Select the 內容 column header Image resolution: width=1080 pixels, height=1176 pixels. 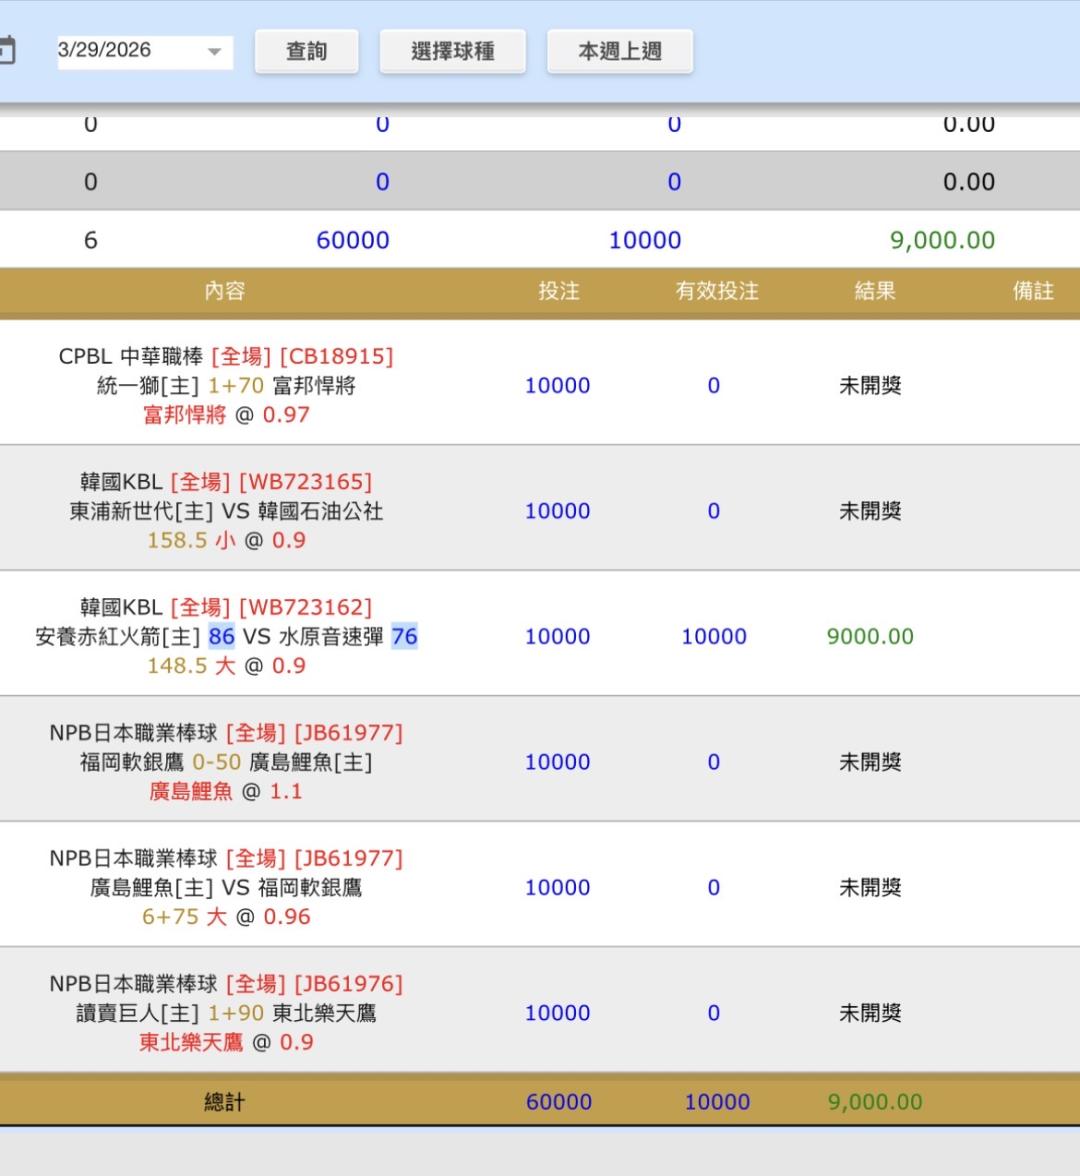tap(224, 291)
